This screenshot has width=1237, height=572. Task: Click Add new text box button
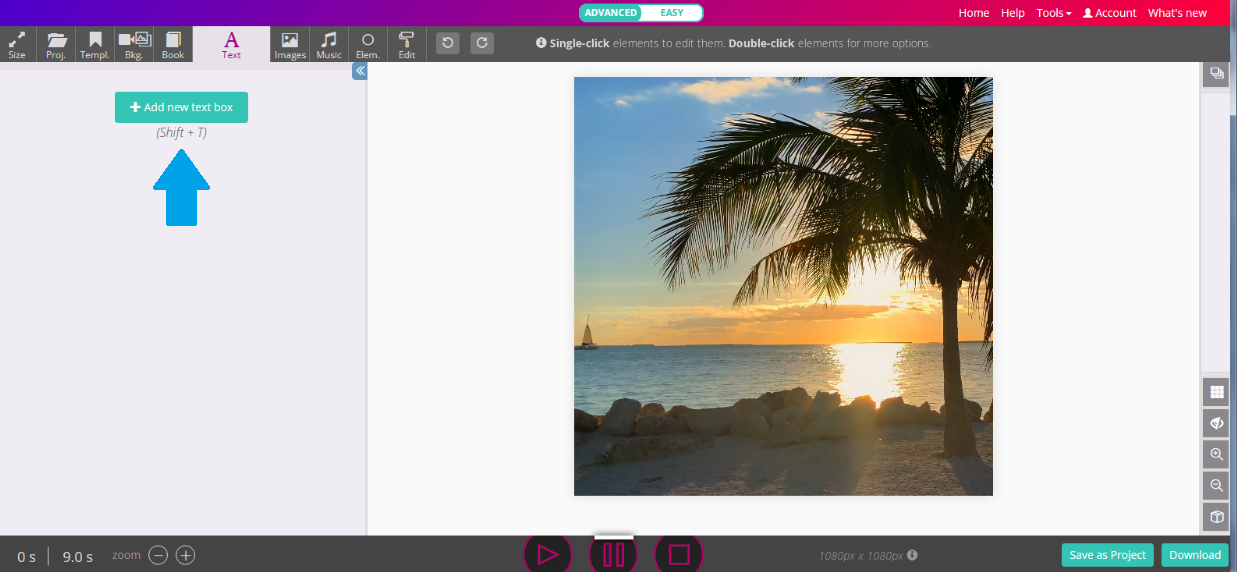[181, 107]
